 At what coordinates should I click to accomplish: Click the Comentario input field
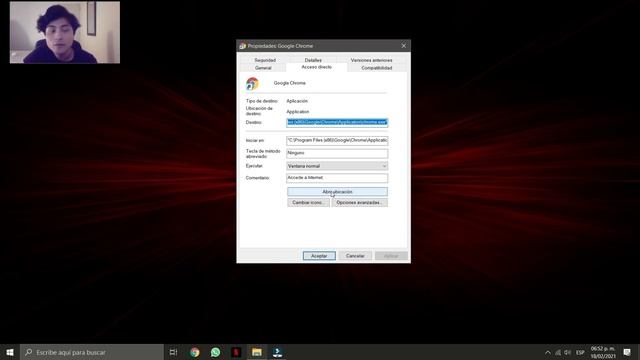point(337,178)
